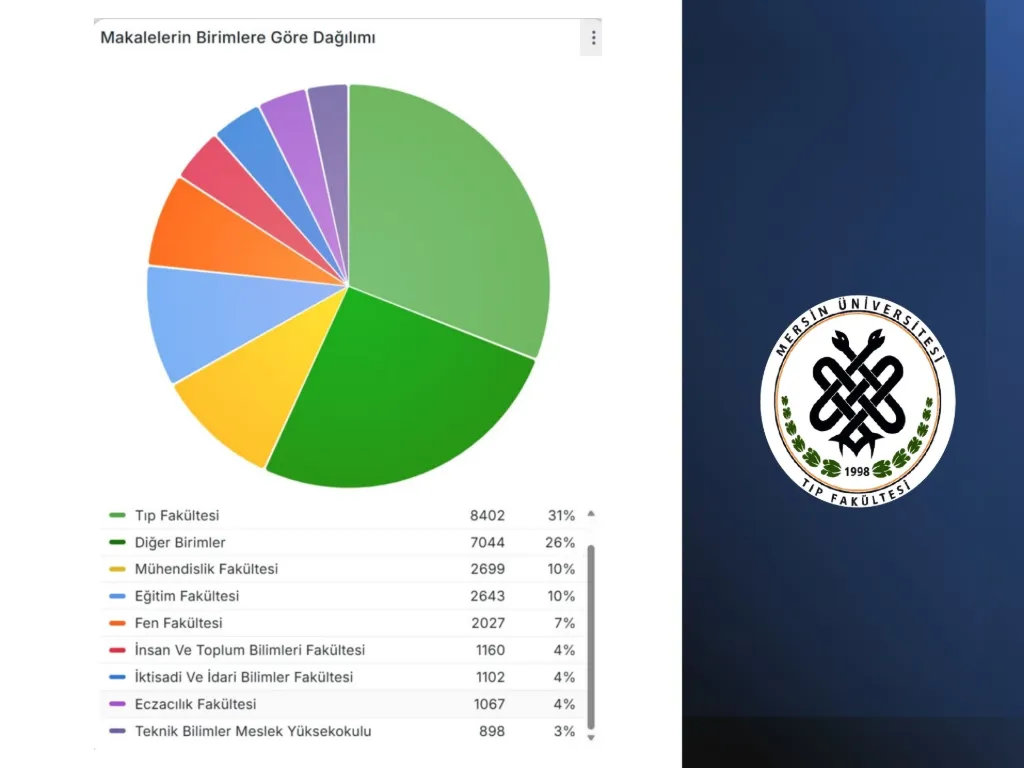Click the article count 7044
This screenshot has width=1024, height=768.
coord(487,542)
